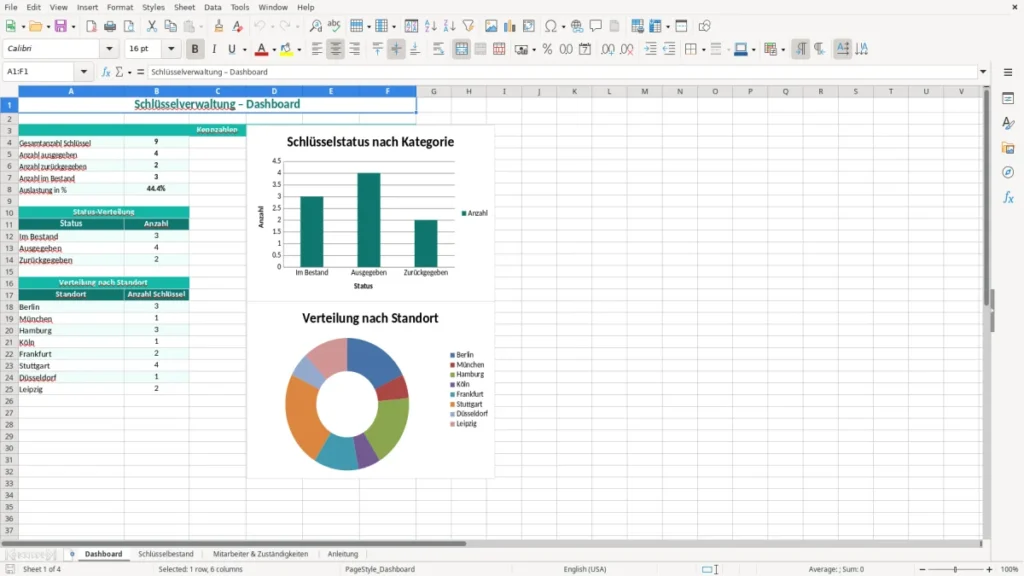Click the Clone Formatting paintbrush icon
Image resolution: width=1024 pixels, height=576 pixels.
pyautogui.click(x=219, y=26)
